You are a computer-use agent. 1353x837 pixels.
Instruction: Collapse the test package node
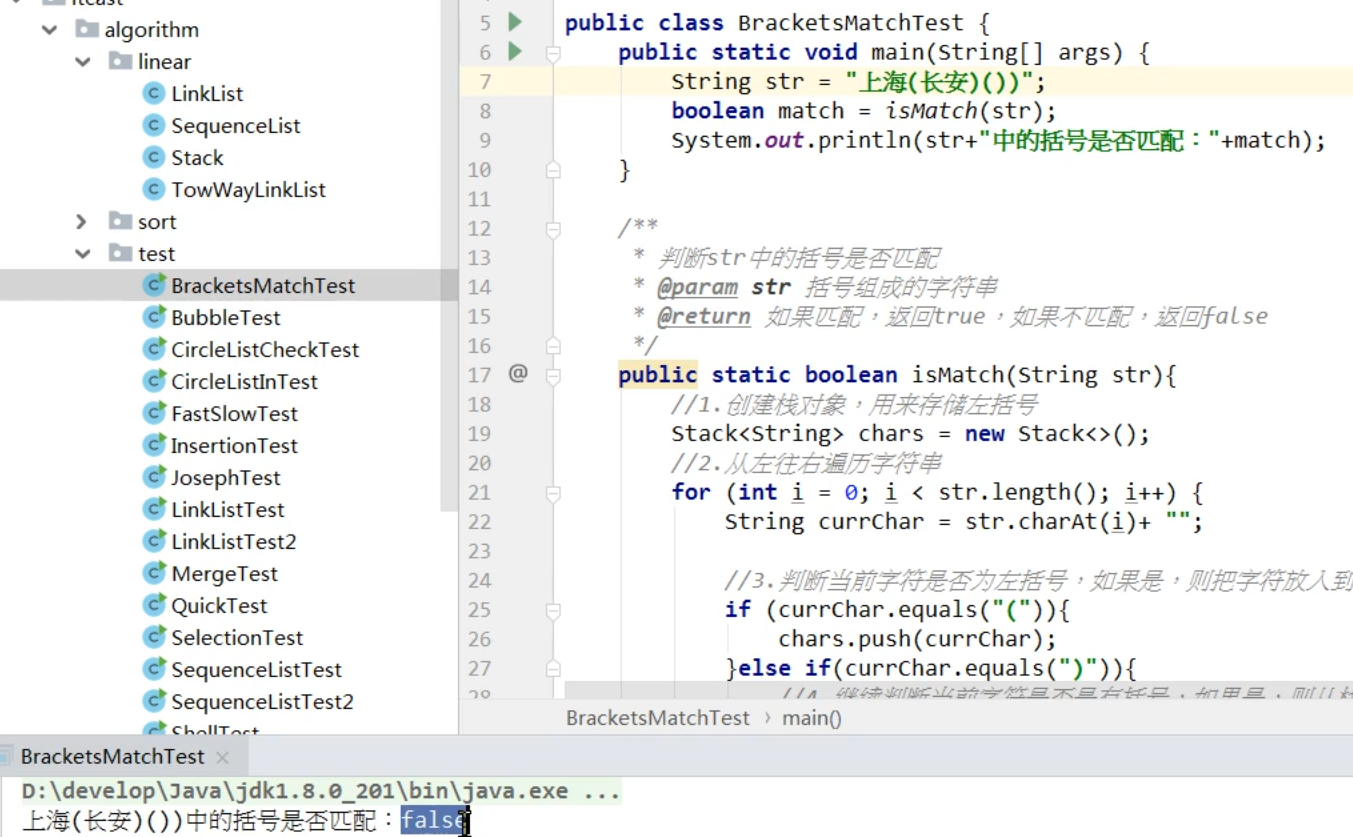click(x=83, y=254)
